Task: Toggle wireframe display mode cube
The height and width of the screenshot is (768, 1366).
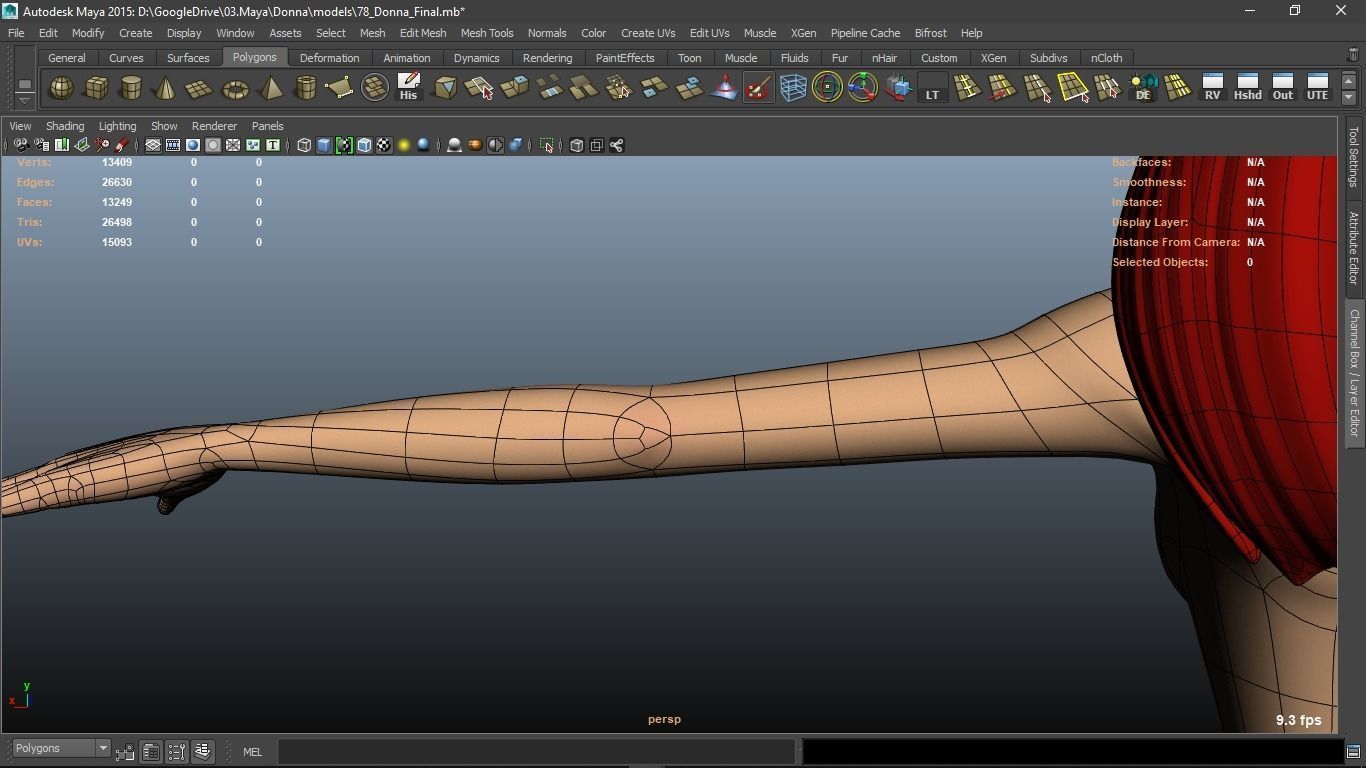Action: tap(304, 145)
